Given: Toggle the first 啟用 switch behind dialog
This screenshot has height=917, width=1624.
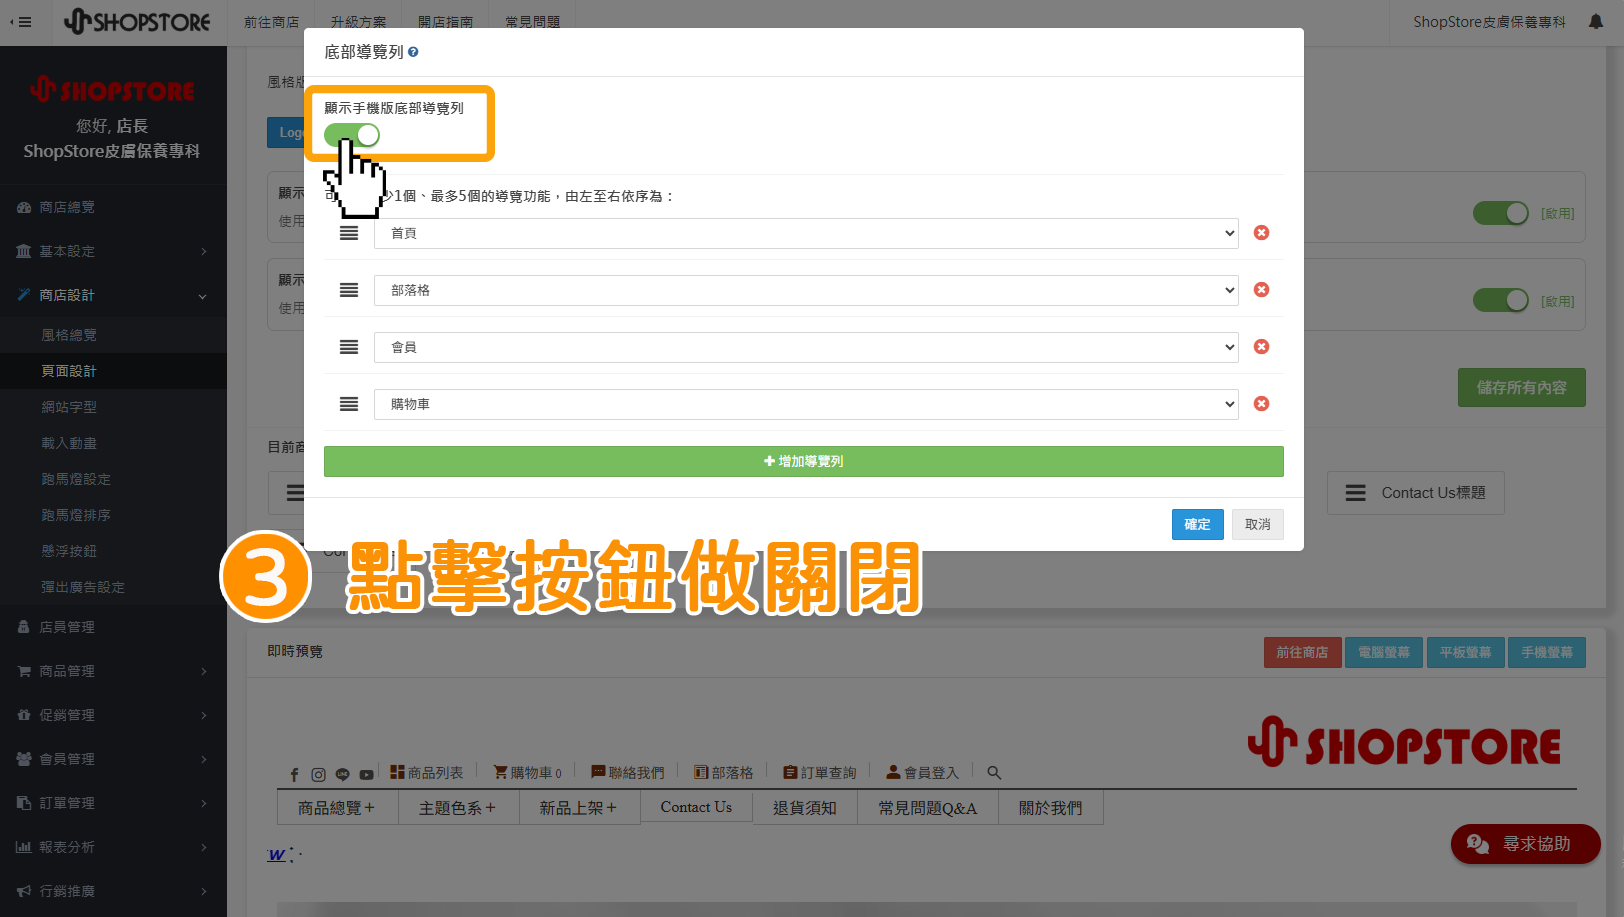Looking at the screenshot, I should click(1501, 213).
